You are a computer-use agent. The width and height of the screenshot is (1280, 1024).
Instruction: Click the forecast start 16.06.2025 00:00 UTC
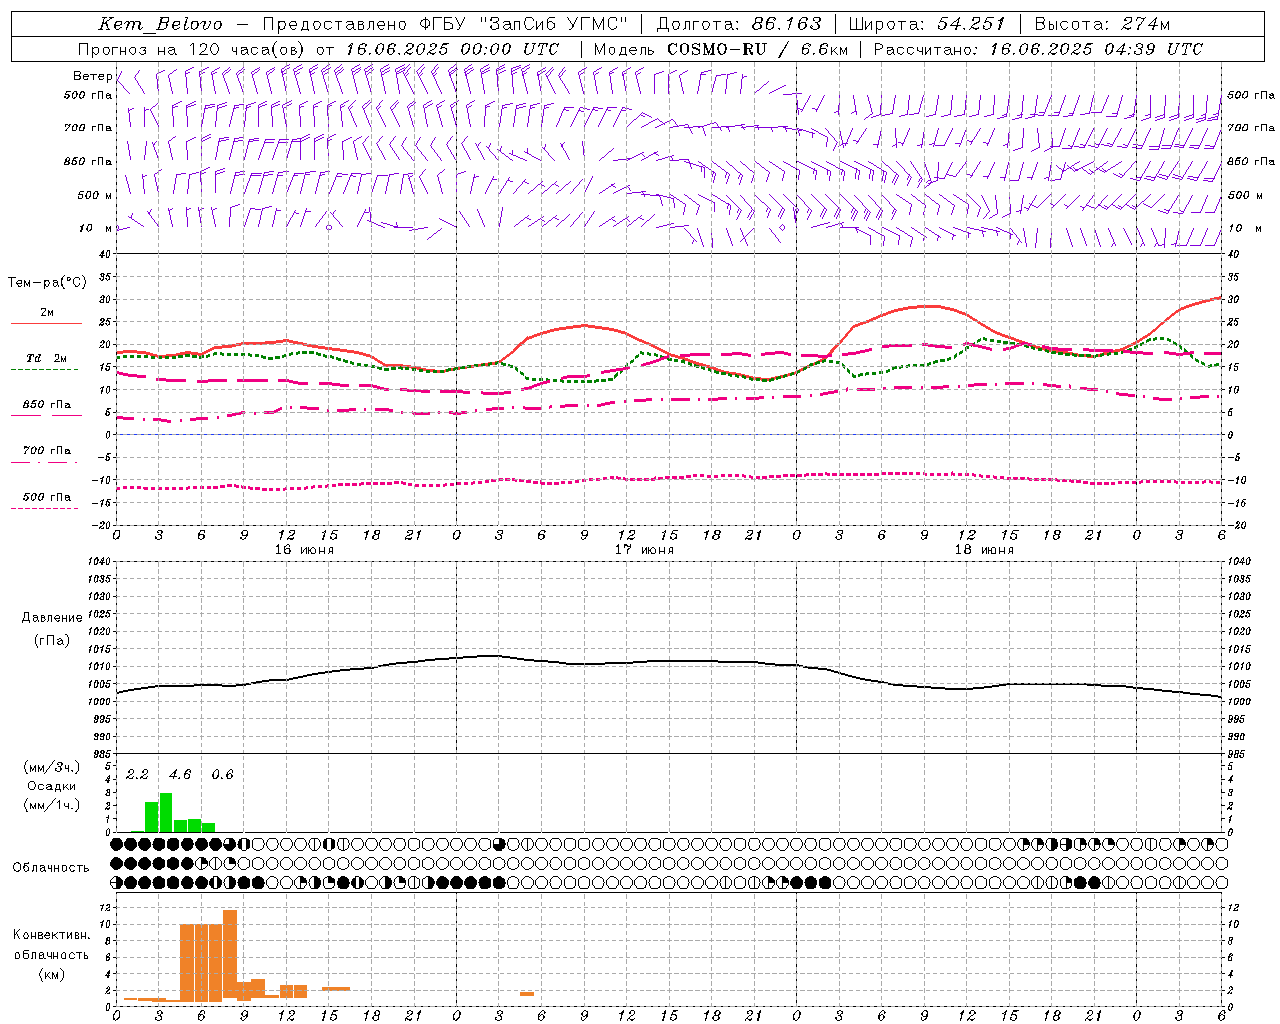pyautogui.click(x=452, y=49)
